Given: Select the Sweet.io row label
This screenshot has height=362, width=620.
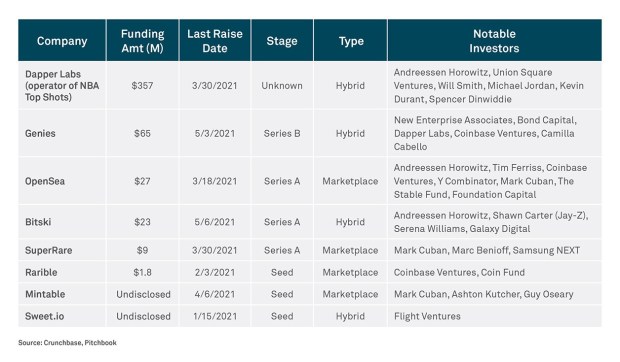Looking at the screenshot, I should click(x=44, y=316).
